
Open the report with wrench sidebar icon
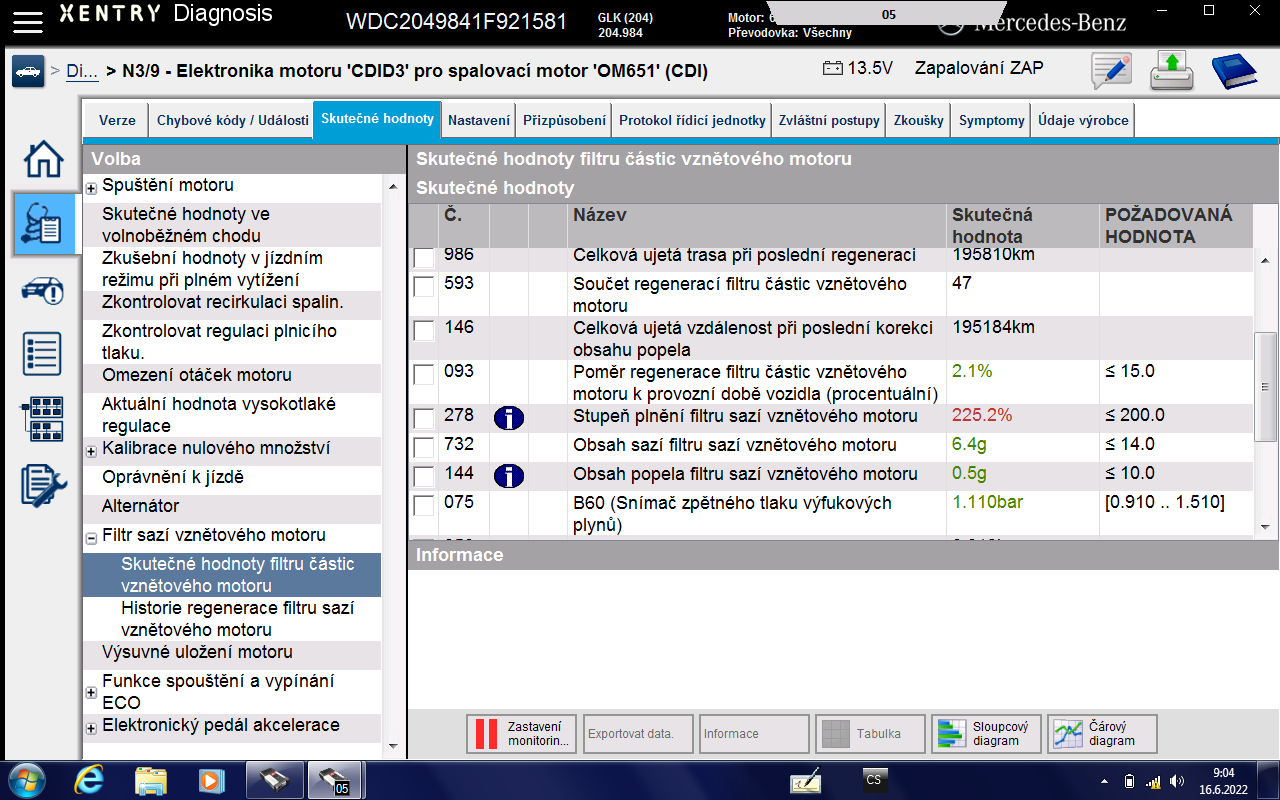click(43, 485)
